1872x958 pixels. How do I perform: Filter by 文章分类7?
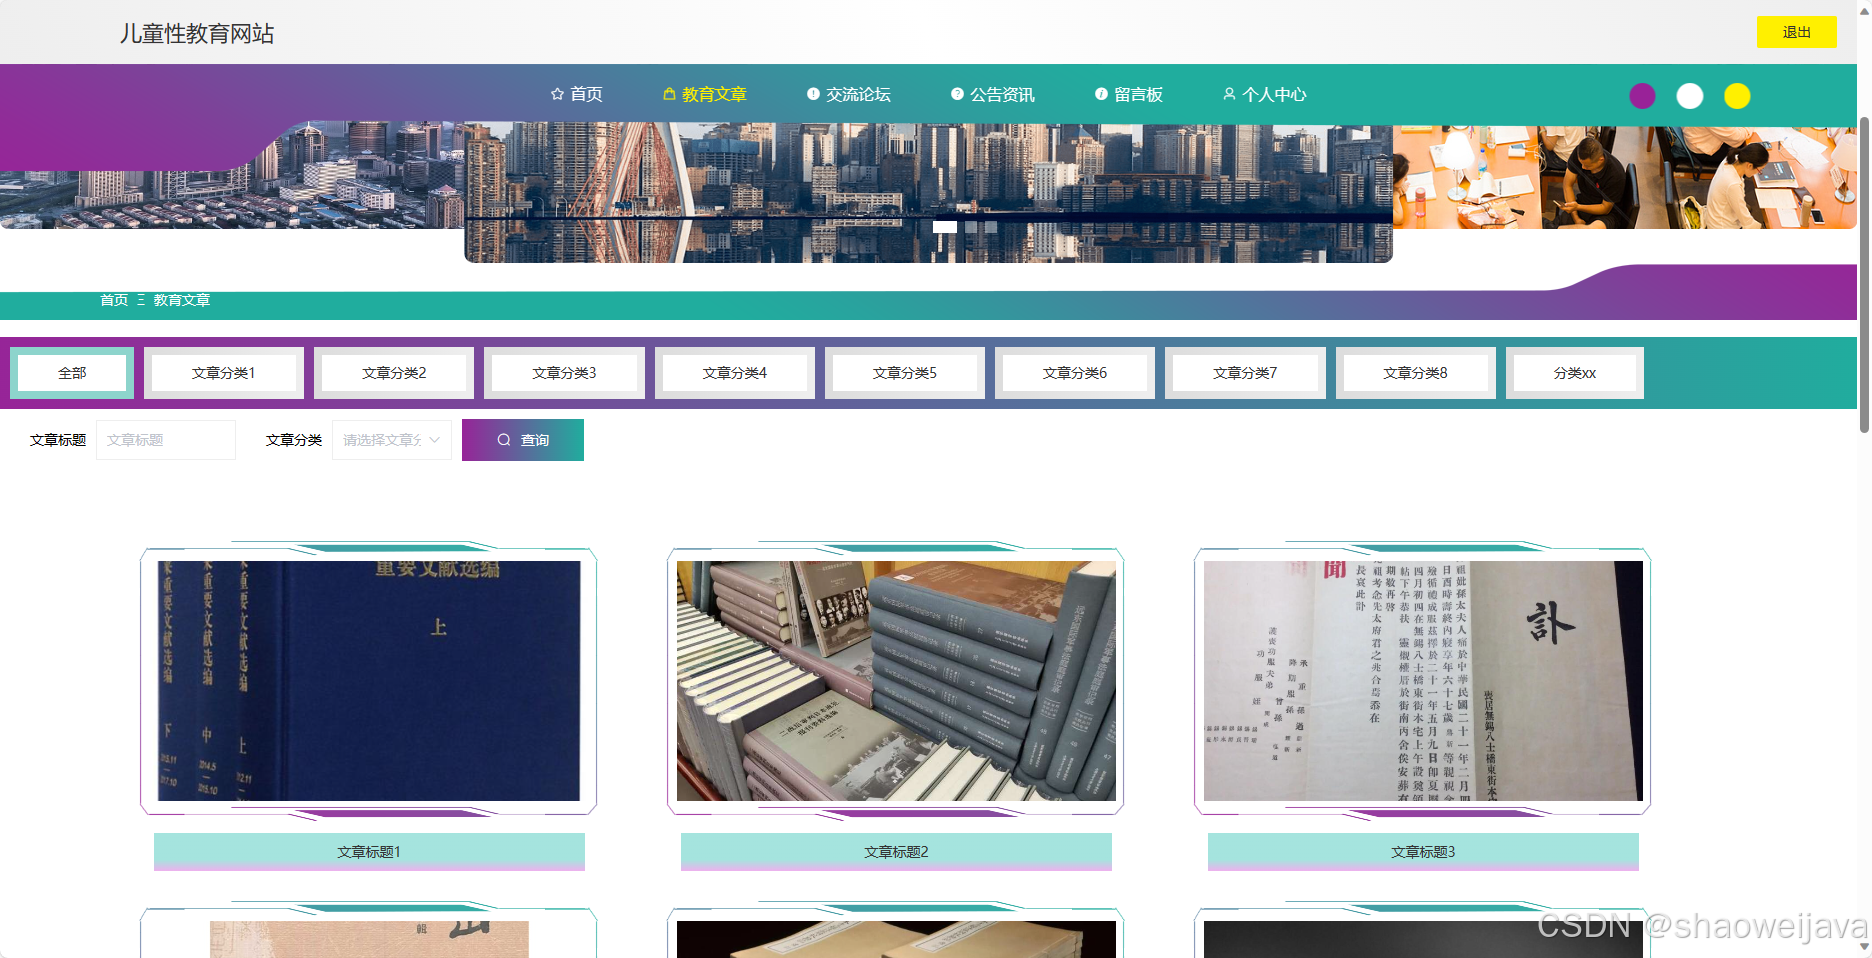(x=1245, y=373)
